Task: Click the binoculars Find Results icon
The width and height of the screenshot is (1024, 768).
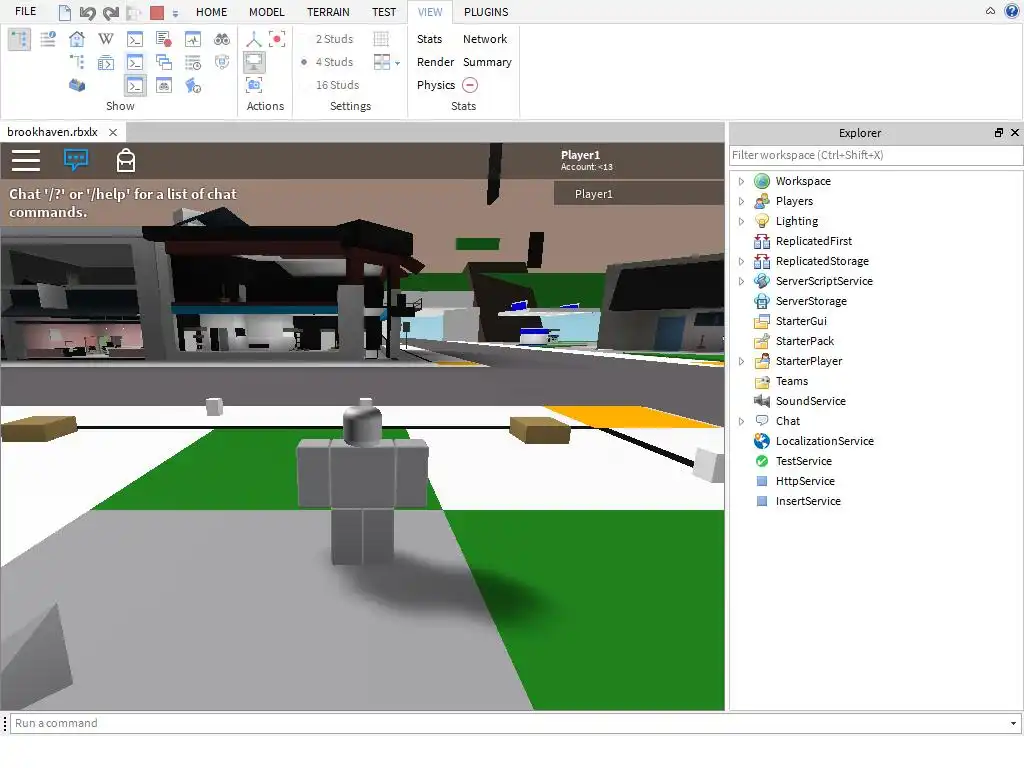Action: coord(222,39)
